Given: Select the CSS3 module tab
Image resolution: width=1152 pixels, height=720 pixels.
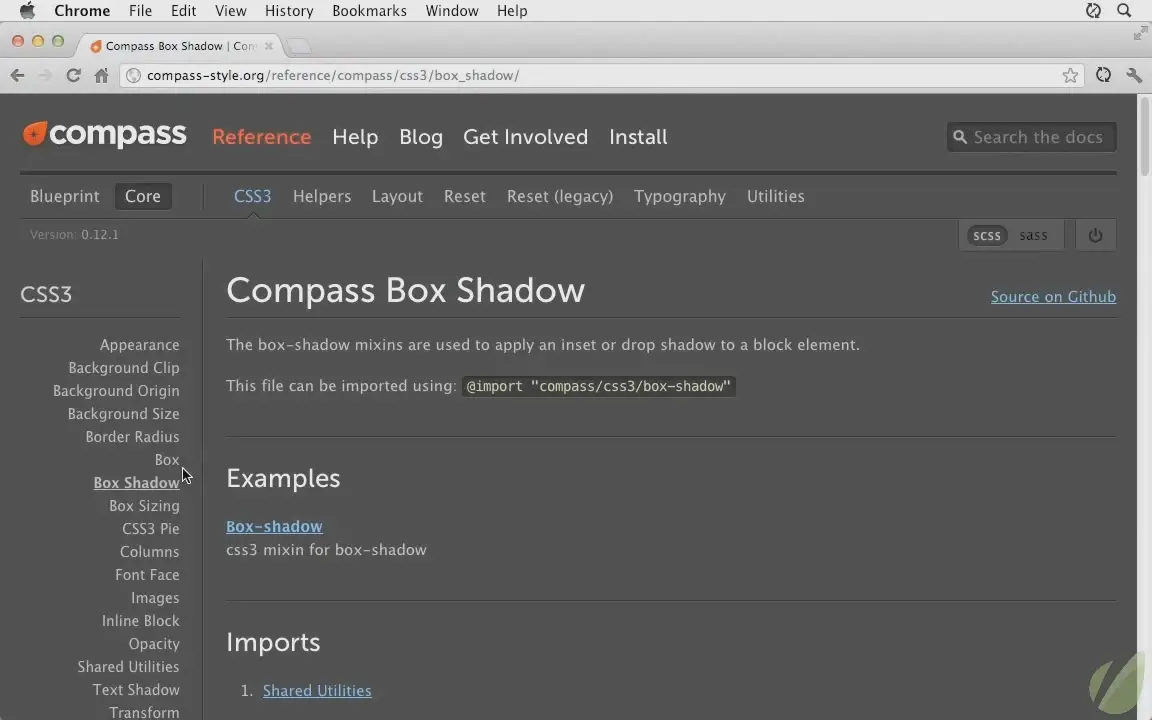Looking at the screenshot, I should coord(253,196).
